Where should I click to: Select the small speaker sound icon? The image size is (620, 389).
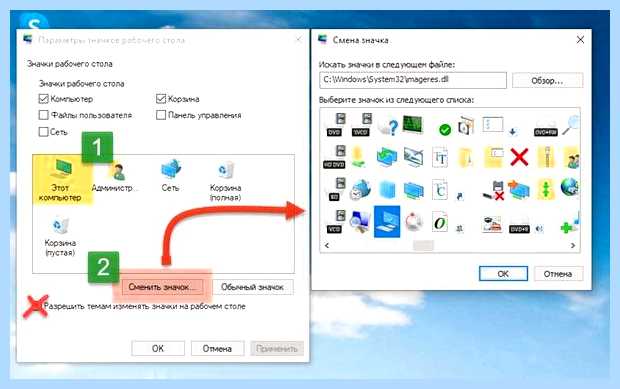pos(539,228)
